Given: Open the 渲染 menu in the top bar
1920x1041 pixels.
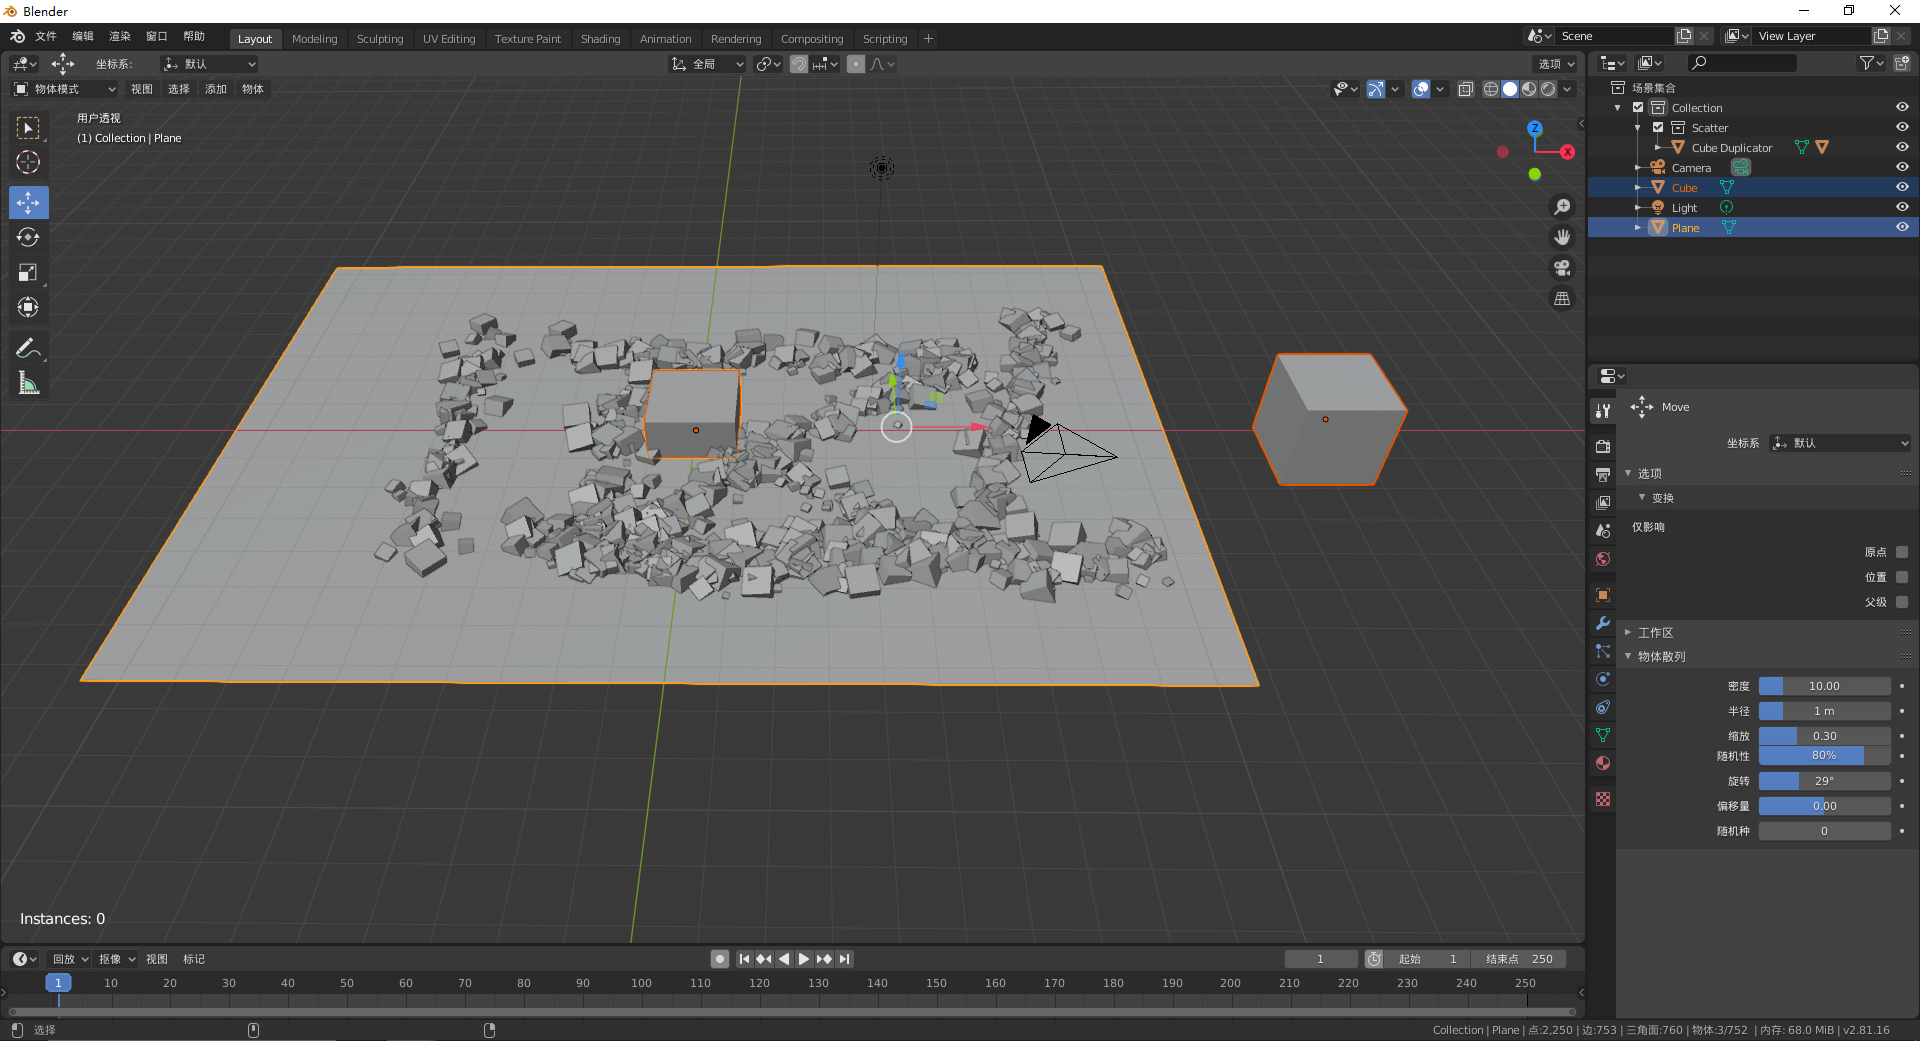Looking at the screenshot, I should point(120,36).
